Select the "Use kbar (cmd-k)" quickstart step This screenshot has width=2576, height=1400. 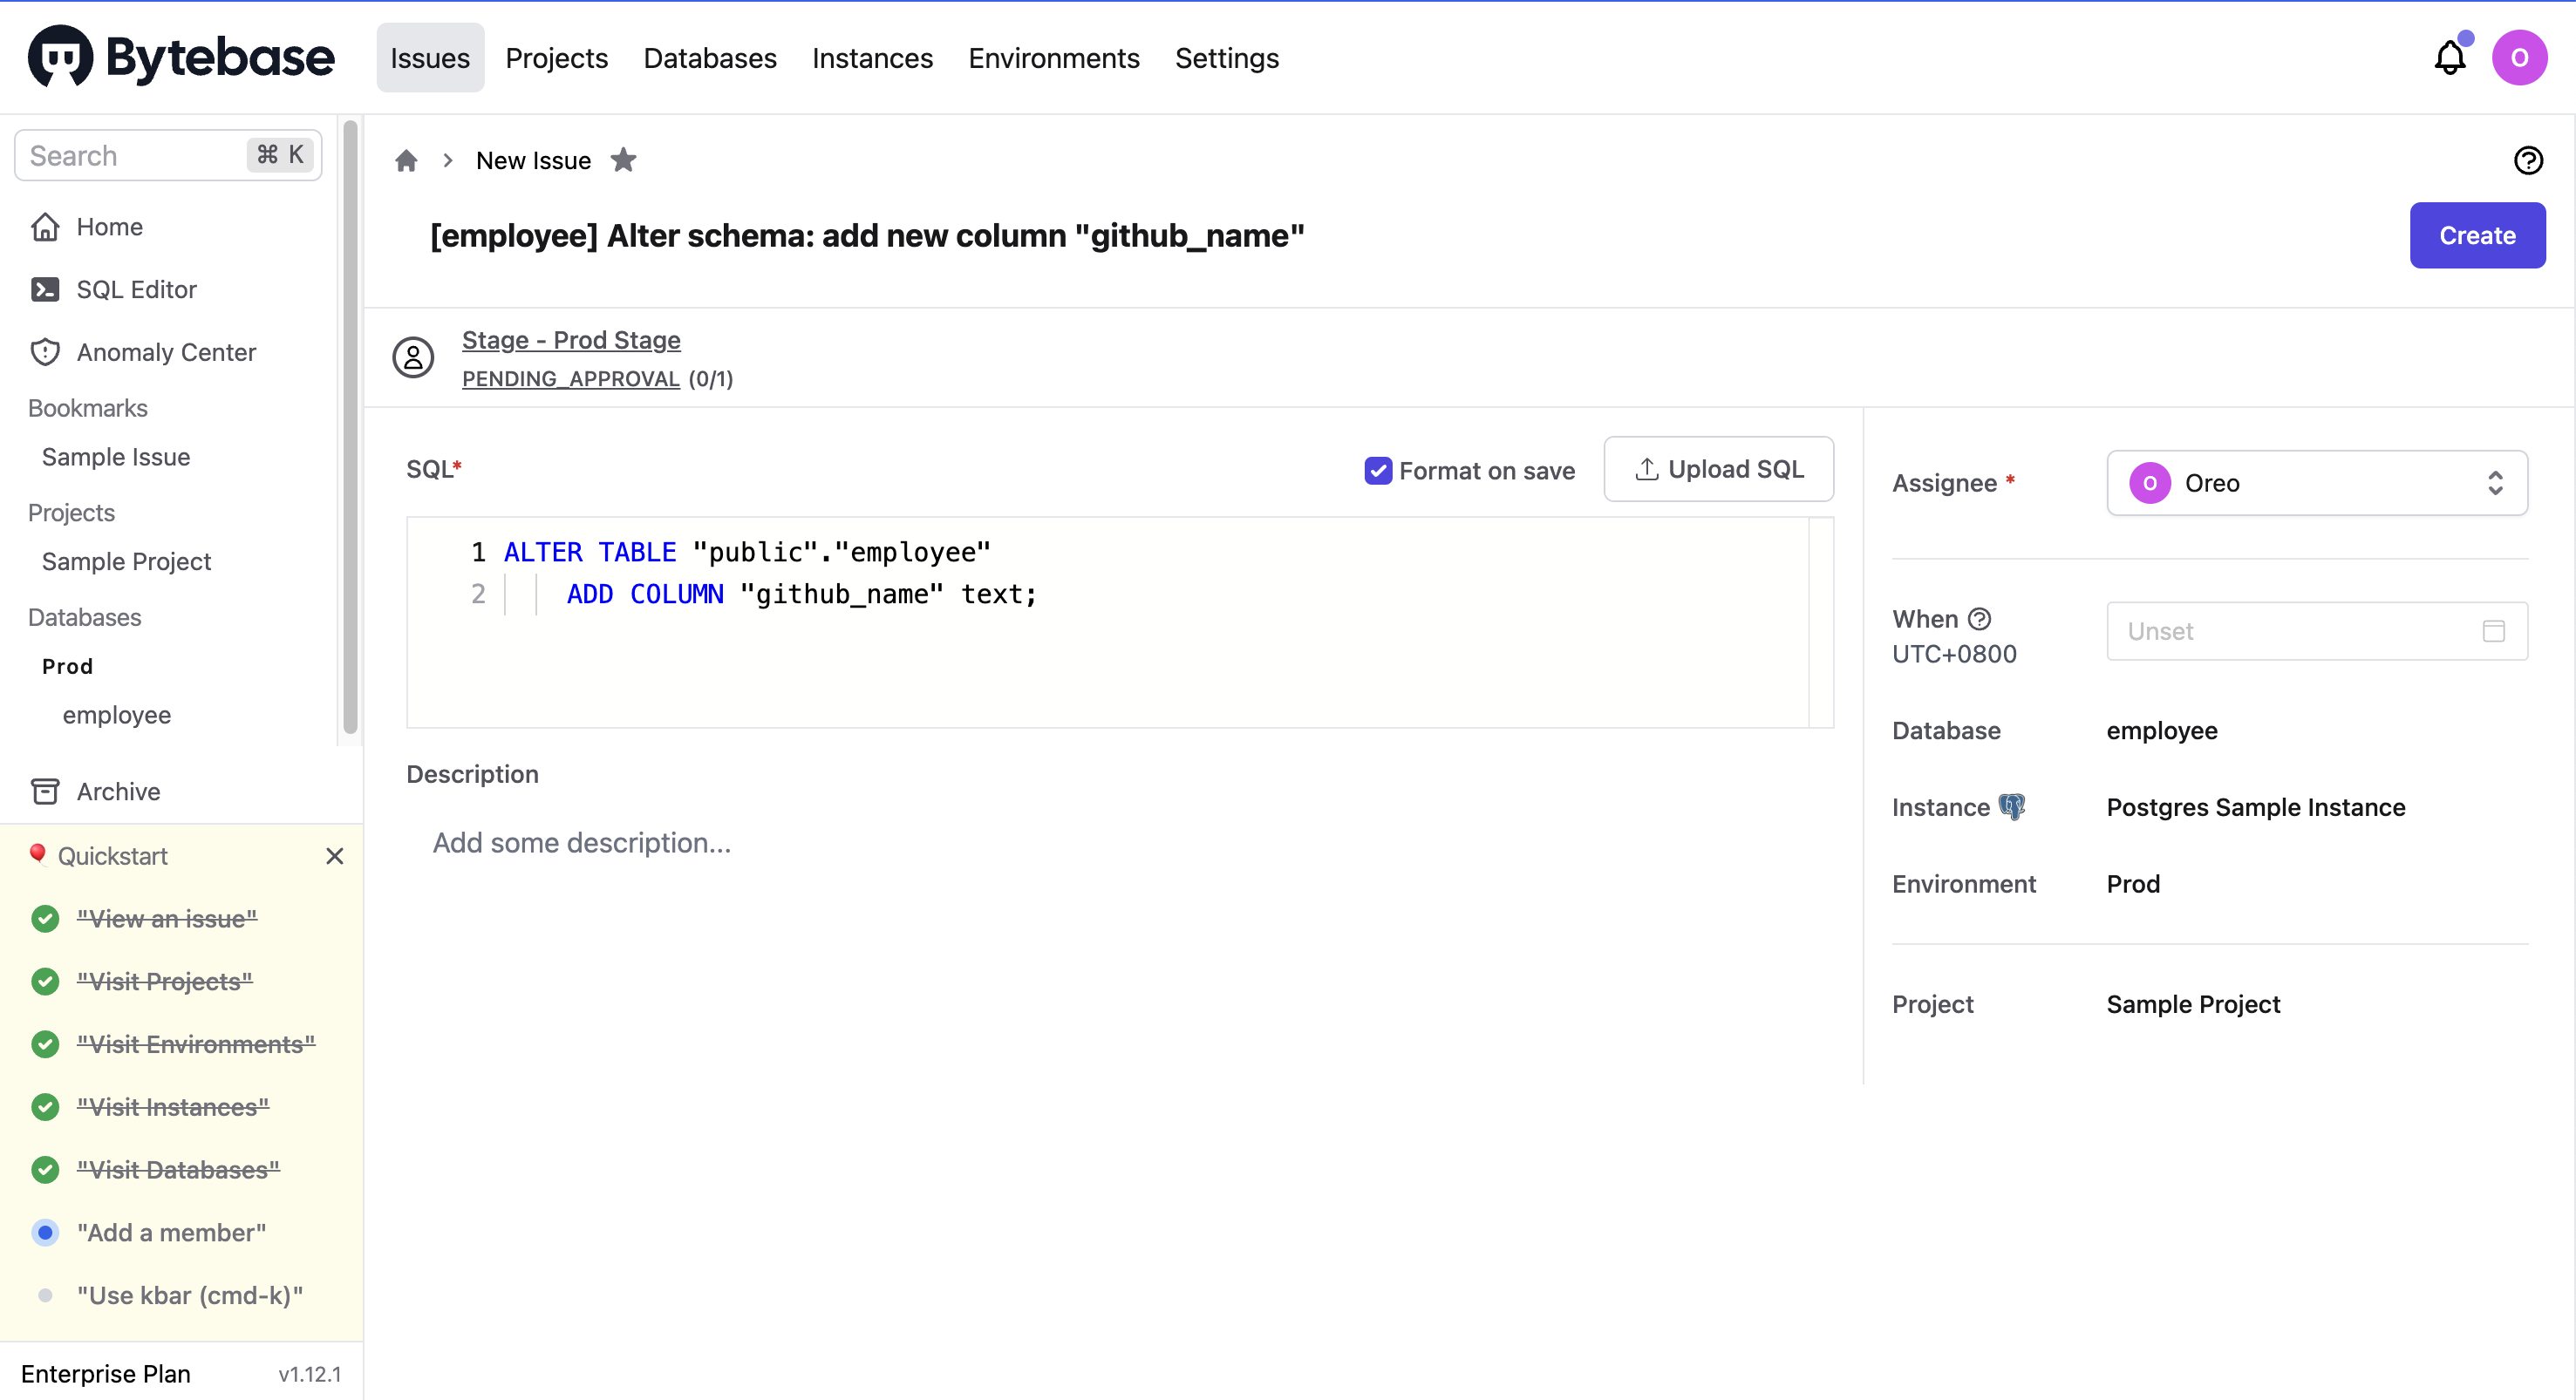[189, 1295]
